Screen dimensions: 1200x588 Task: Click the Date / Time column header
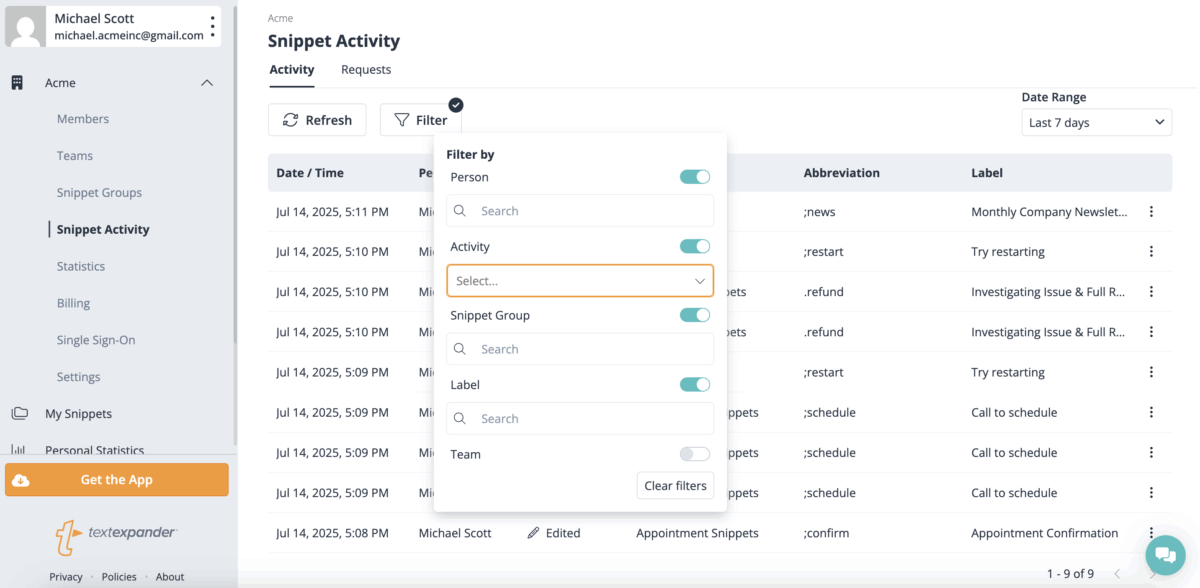(310, 173)
